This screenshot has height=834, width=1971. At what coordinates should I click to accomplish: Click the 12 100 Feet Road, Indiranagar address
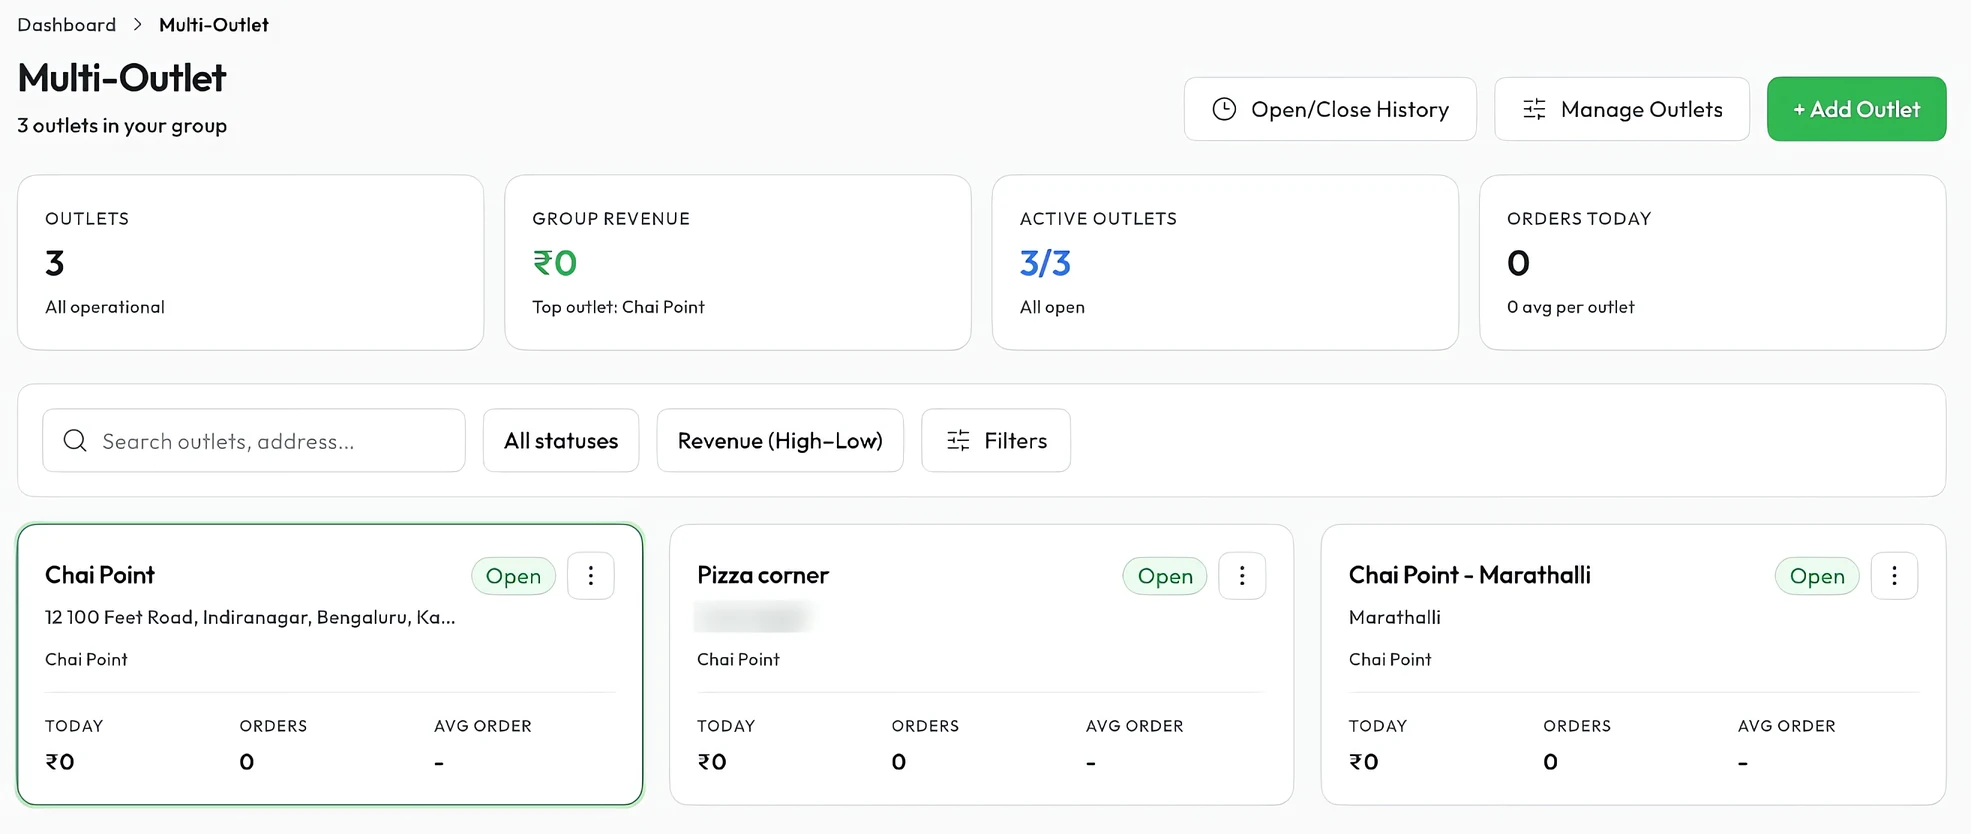[250, 617]
